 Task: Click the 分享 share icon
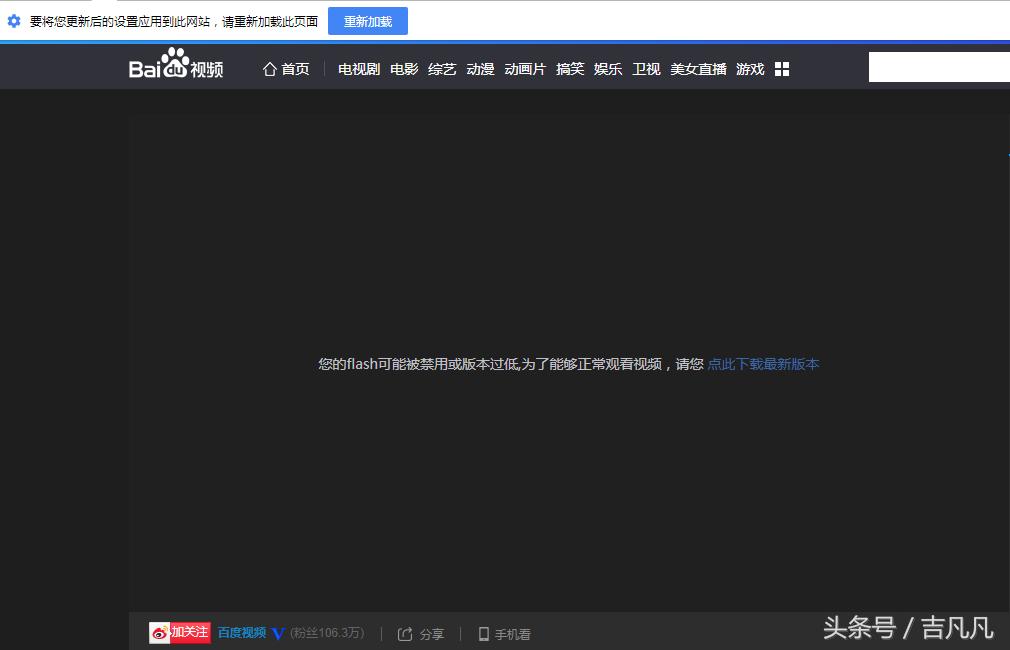[404, 633]
